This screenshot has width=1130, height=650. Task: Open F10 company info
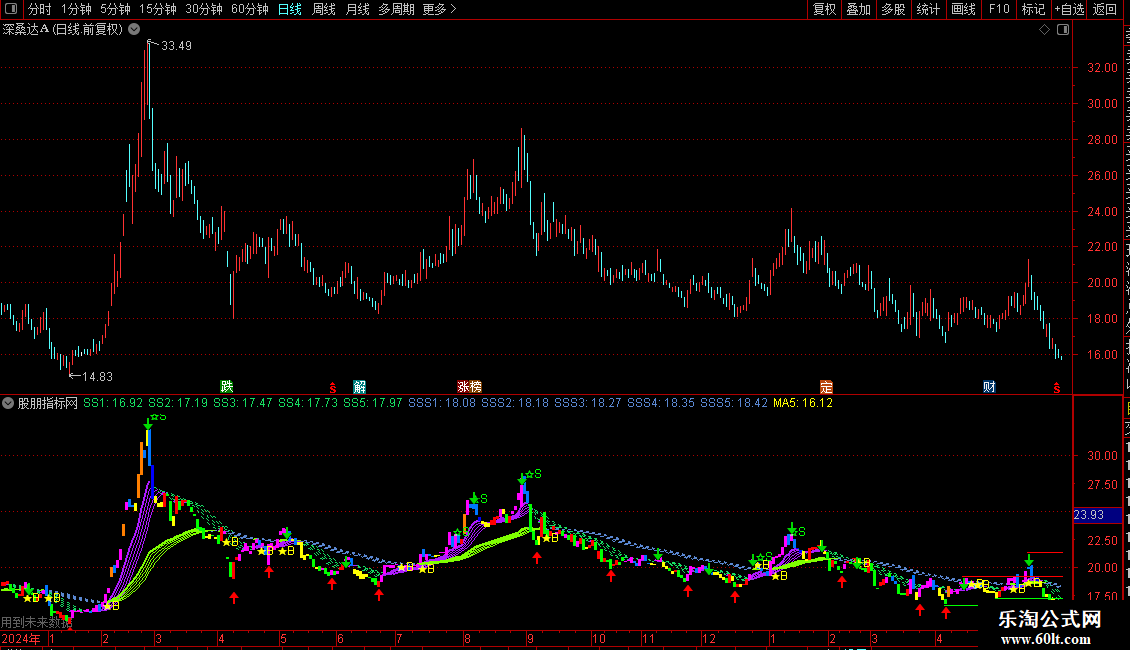pos(999,9)
